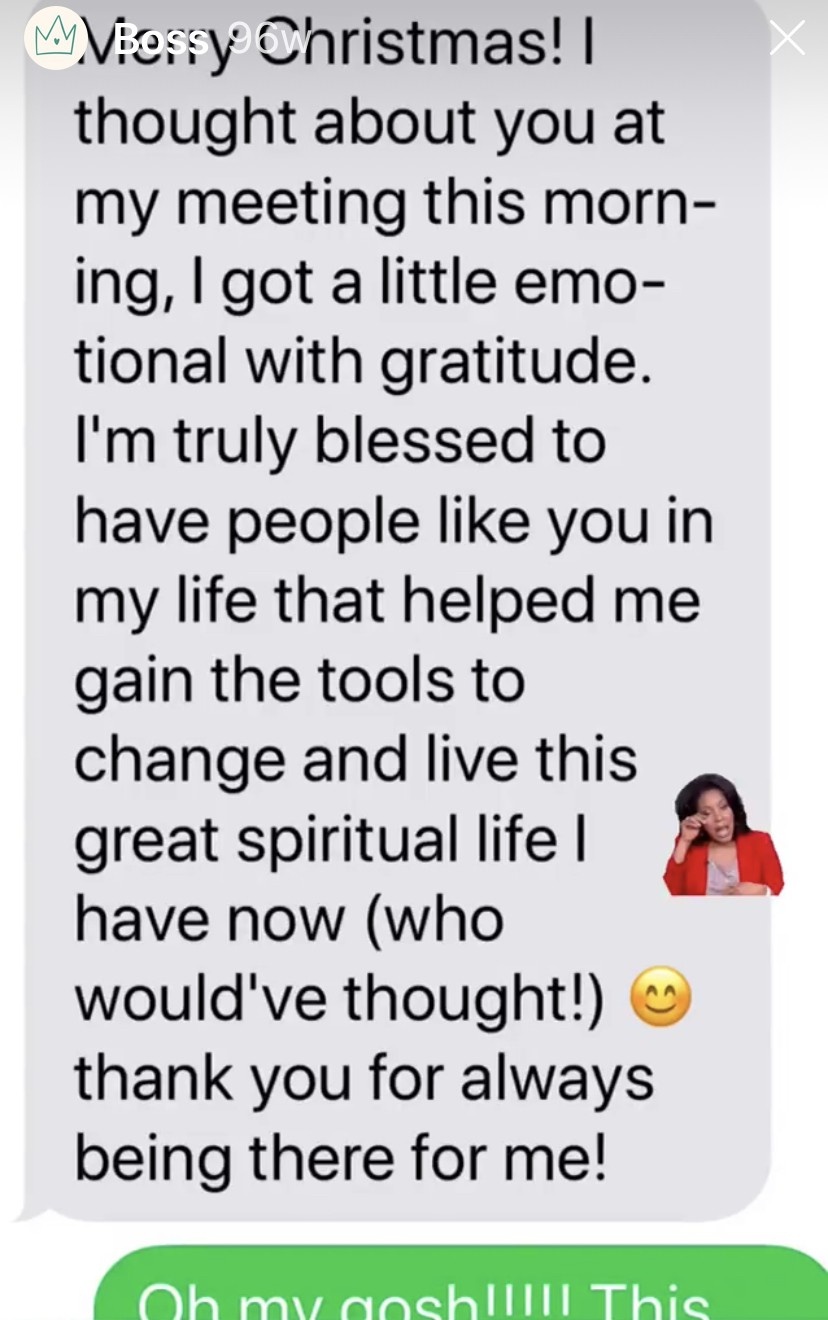This screenshot has height=1320, width=828.
Task: Tap the crying woman in red sticker
Action: 723,834
